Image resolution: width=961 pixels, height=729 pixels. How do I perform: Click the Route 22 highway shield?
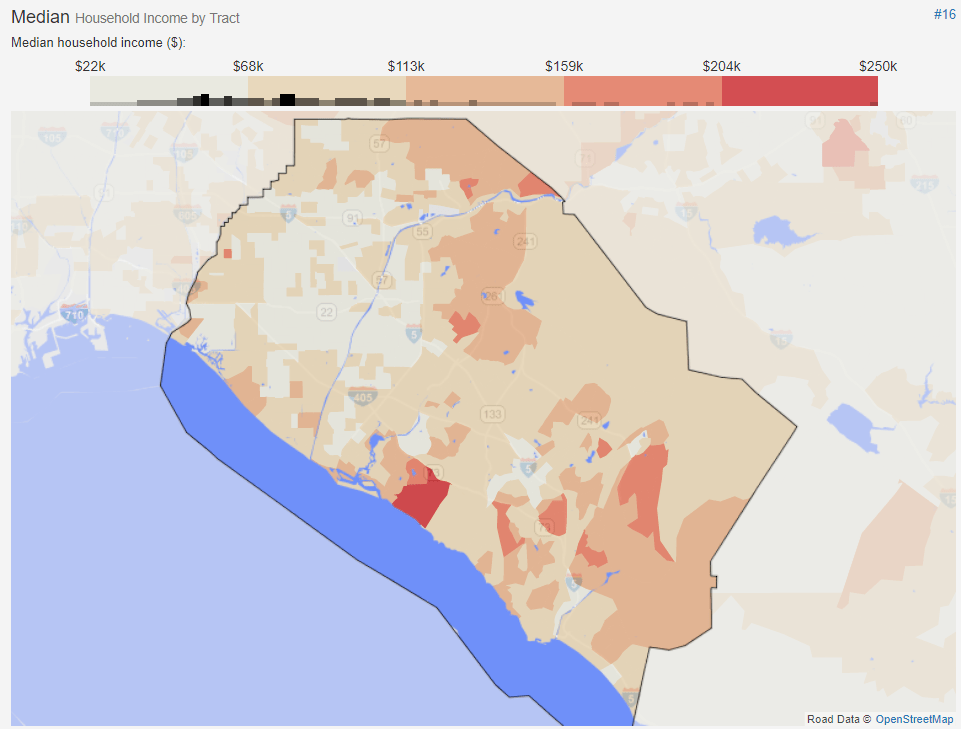point(326,312)
